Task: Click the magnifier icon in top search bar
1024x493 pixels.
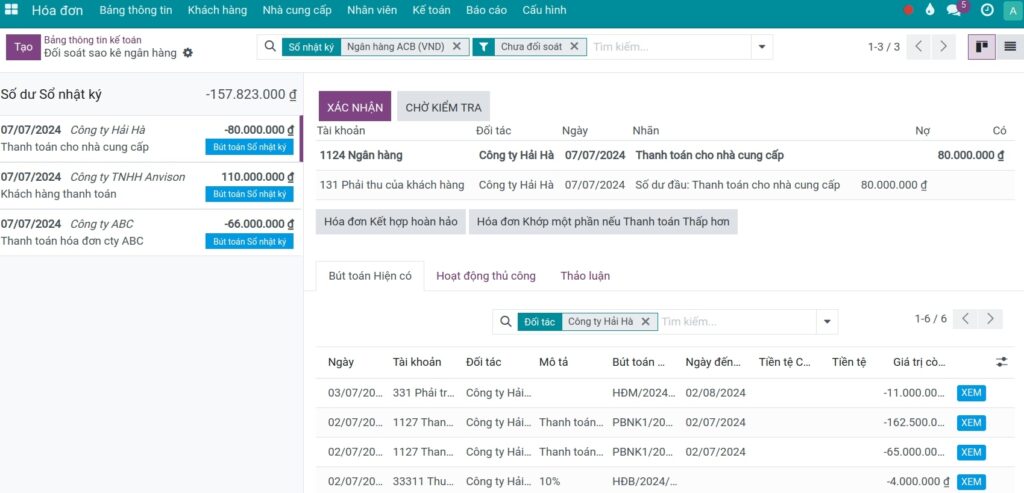Action: coord(270,46)
